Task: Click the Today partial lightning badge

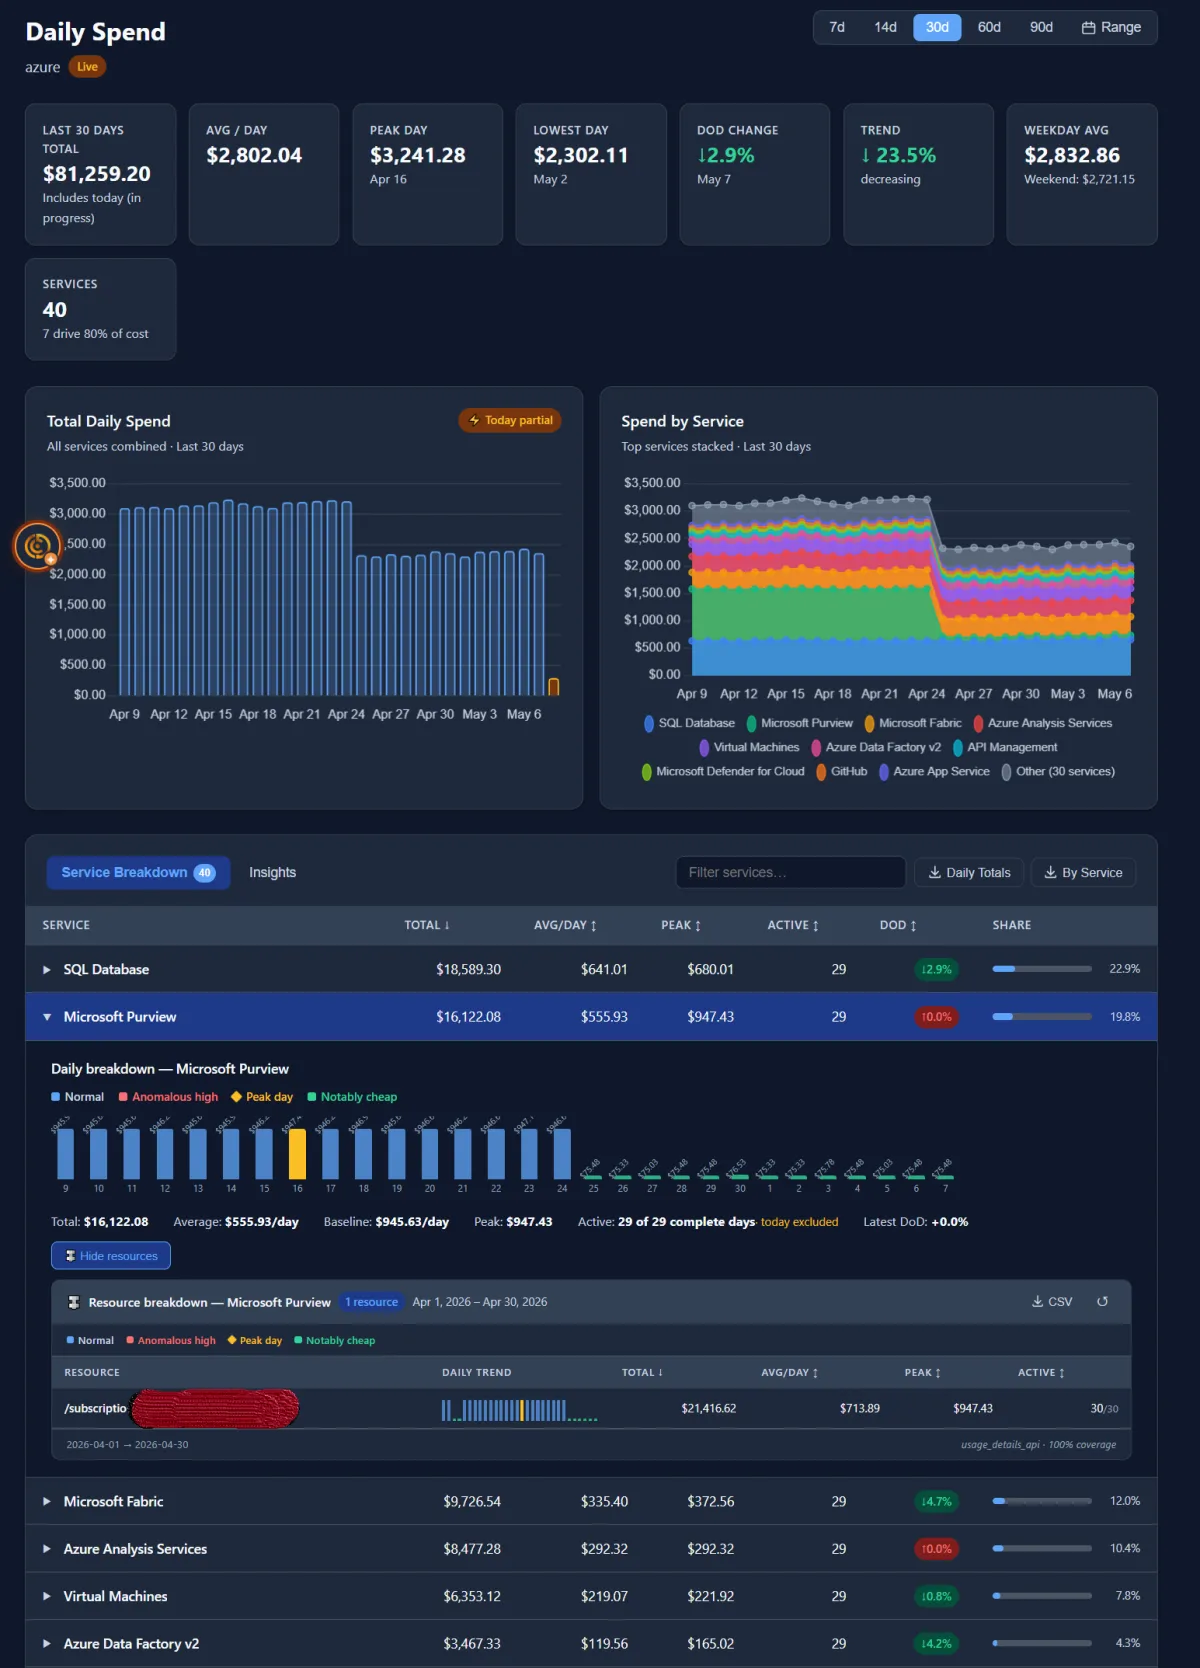Action: 510,420
